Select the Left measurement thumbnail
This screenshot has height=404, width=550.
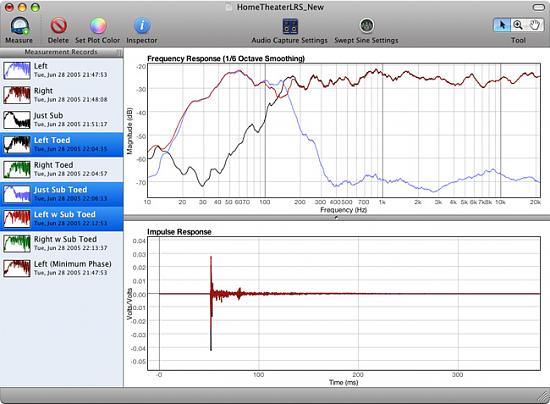[x=17, y=70]
